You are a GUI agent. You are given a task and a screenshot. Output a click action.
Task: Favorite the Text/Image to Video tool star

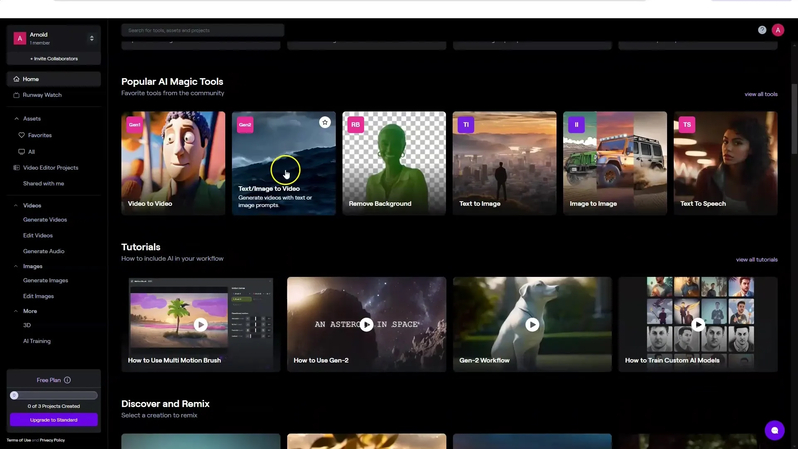[x=325, y=122]
